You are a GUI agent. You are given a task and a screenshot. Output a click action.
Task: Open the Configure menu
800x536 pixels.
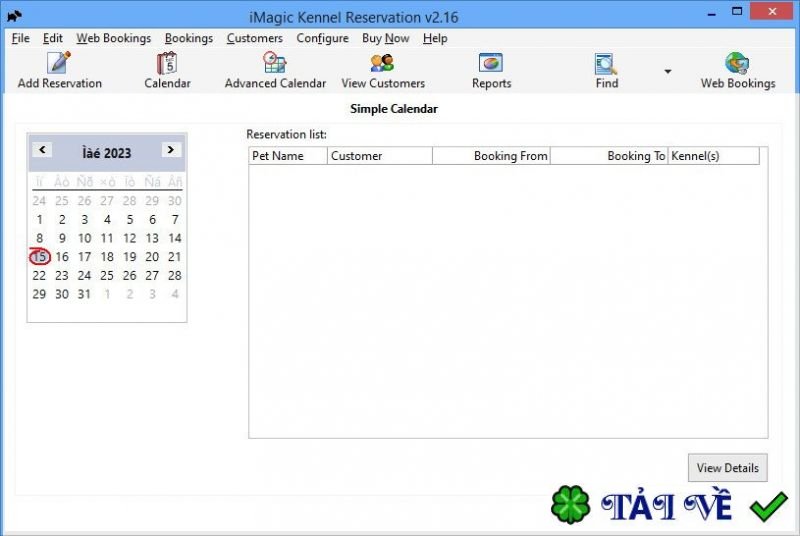tap(322, 38)
